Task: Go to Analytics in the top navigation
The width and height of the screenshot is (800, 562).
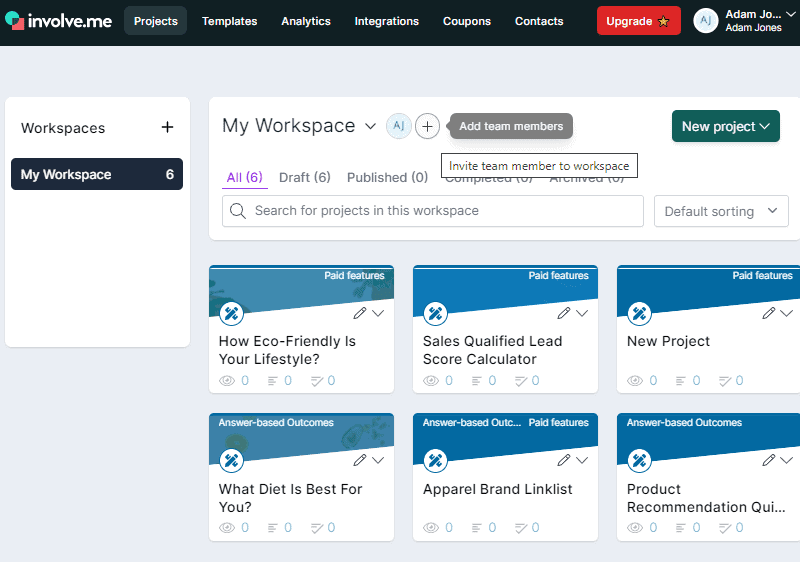Action: point(305,21)
